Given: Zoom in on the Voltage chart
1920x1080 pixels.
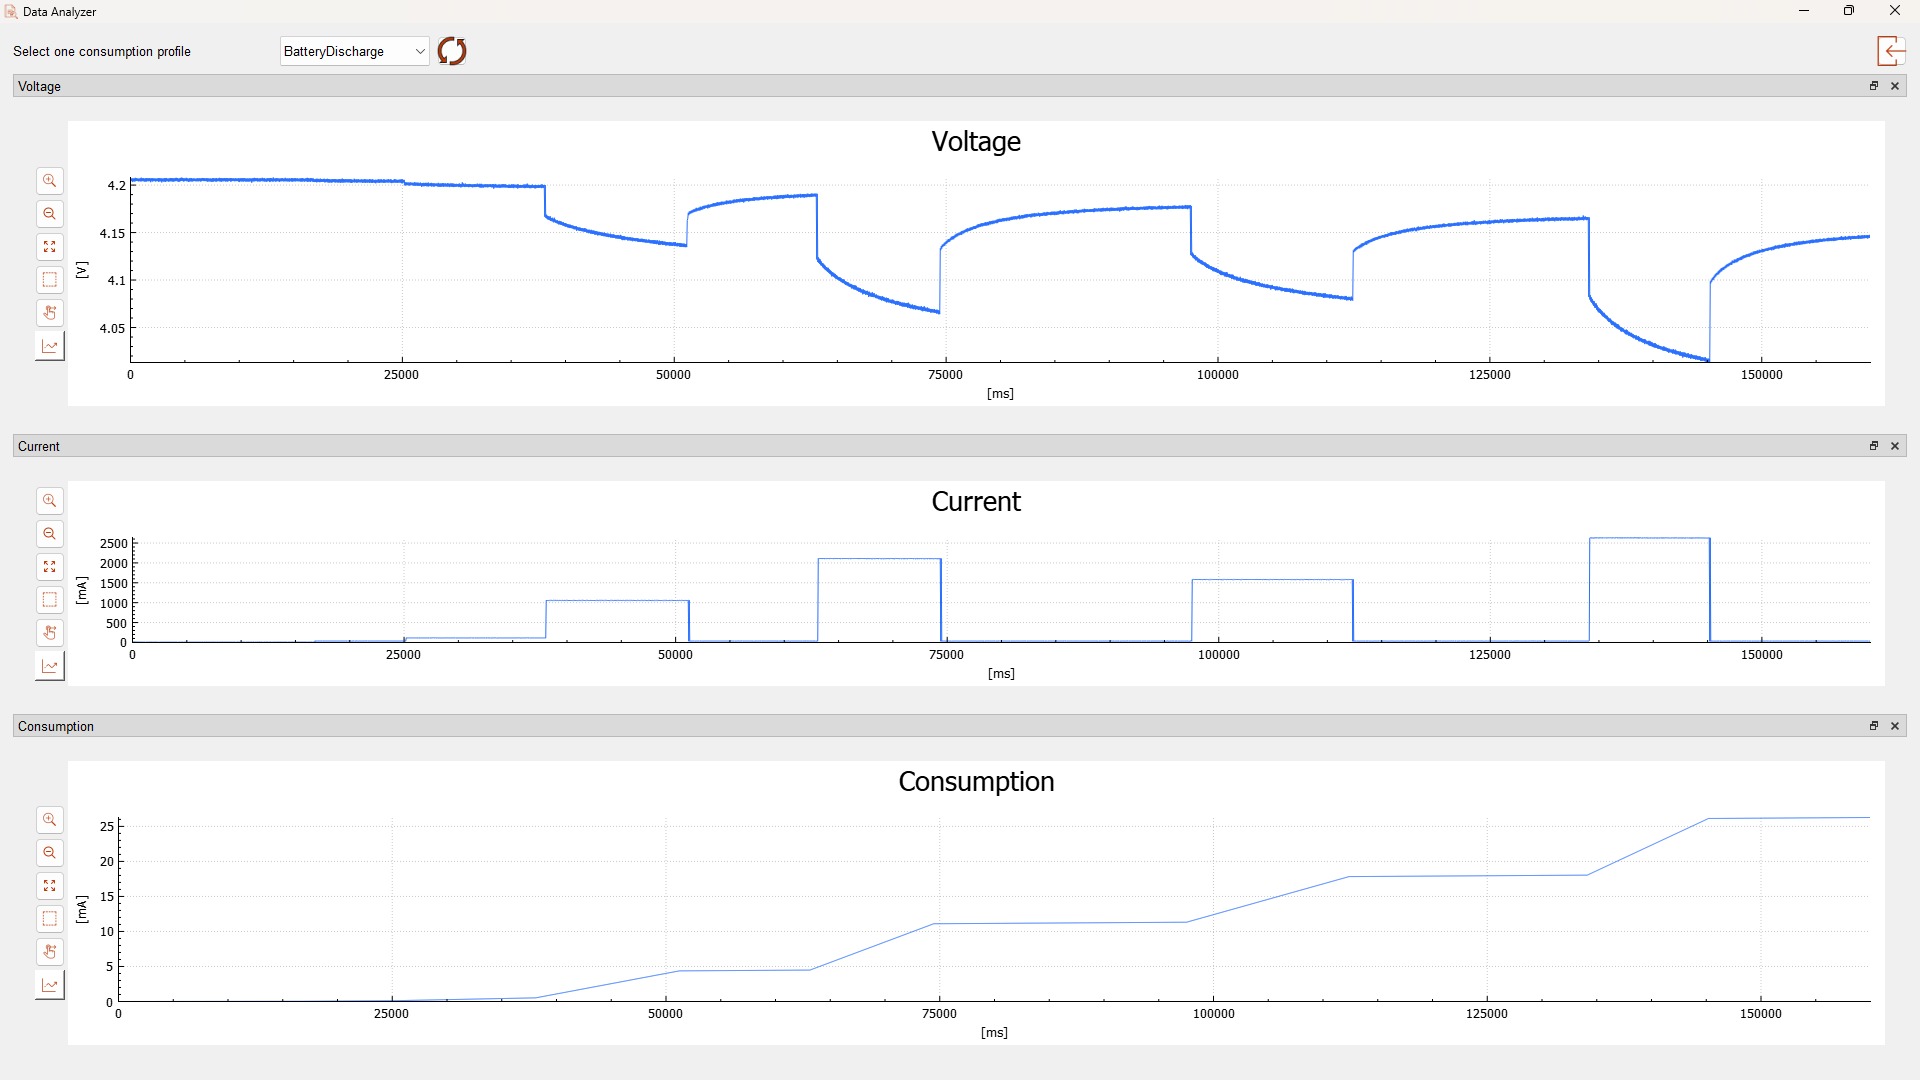Looking at the screenshot, I should [x=49, y=181].
